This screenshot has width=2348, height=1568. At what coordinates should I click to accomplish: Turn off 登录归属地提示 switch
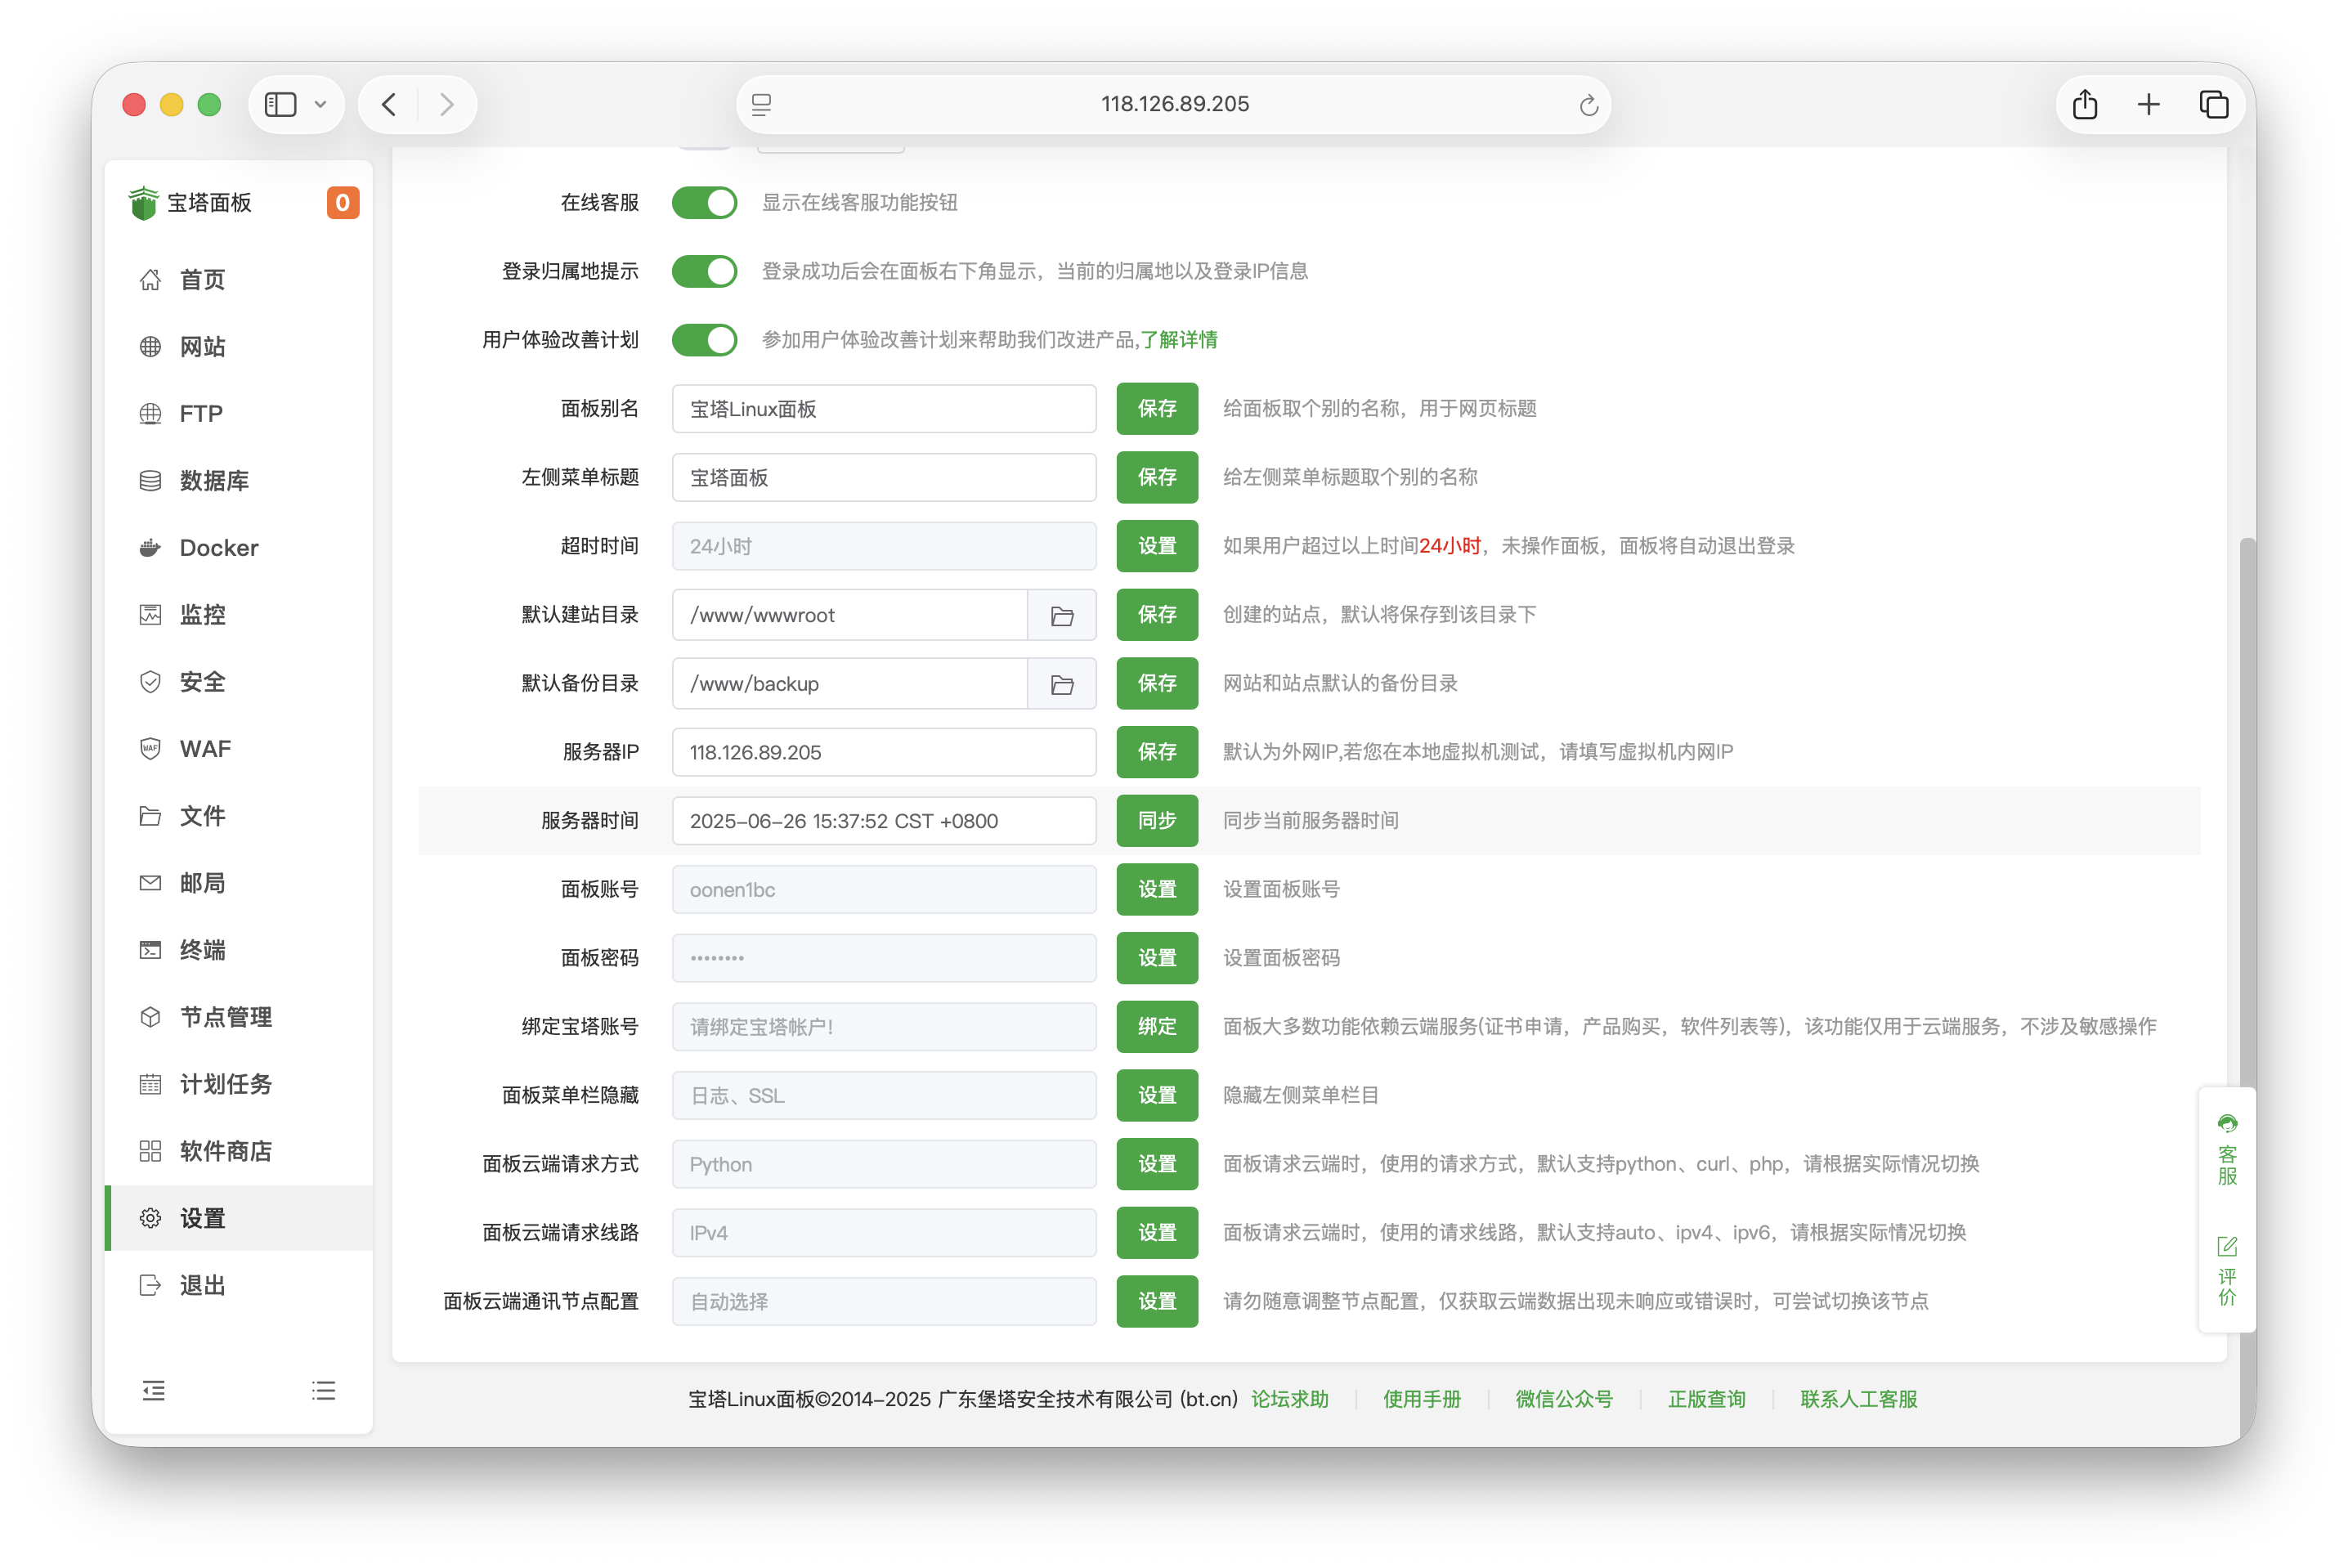tap(704, 270)
